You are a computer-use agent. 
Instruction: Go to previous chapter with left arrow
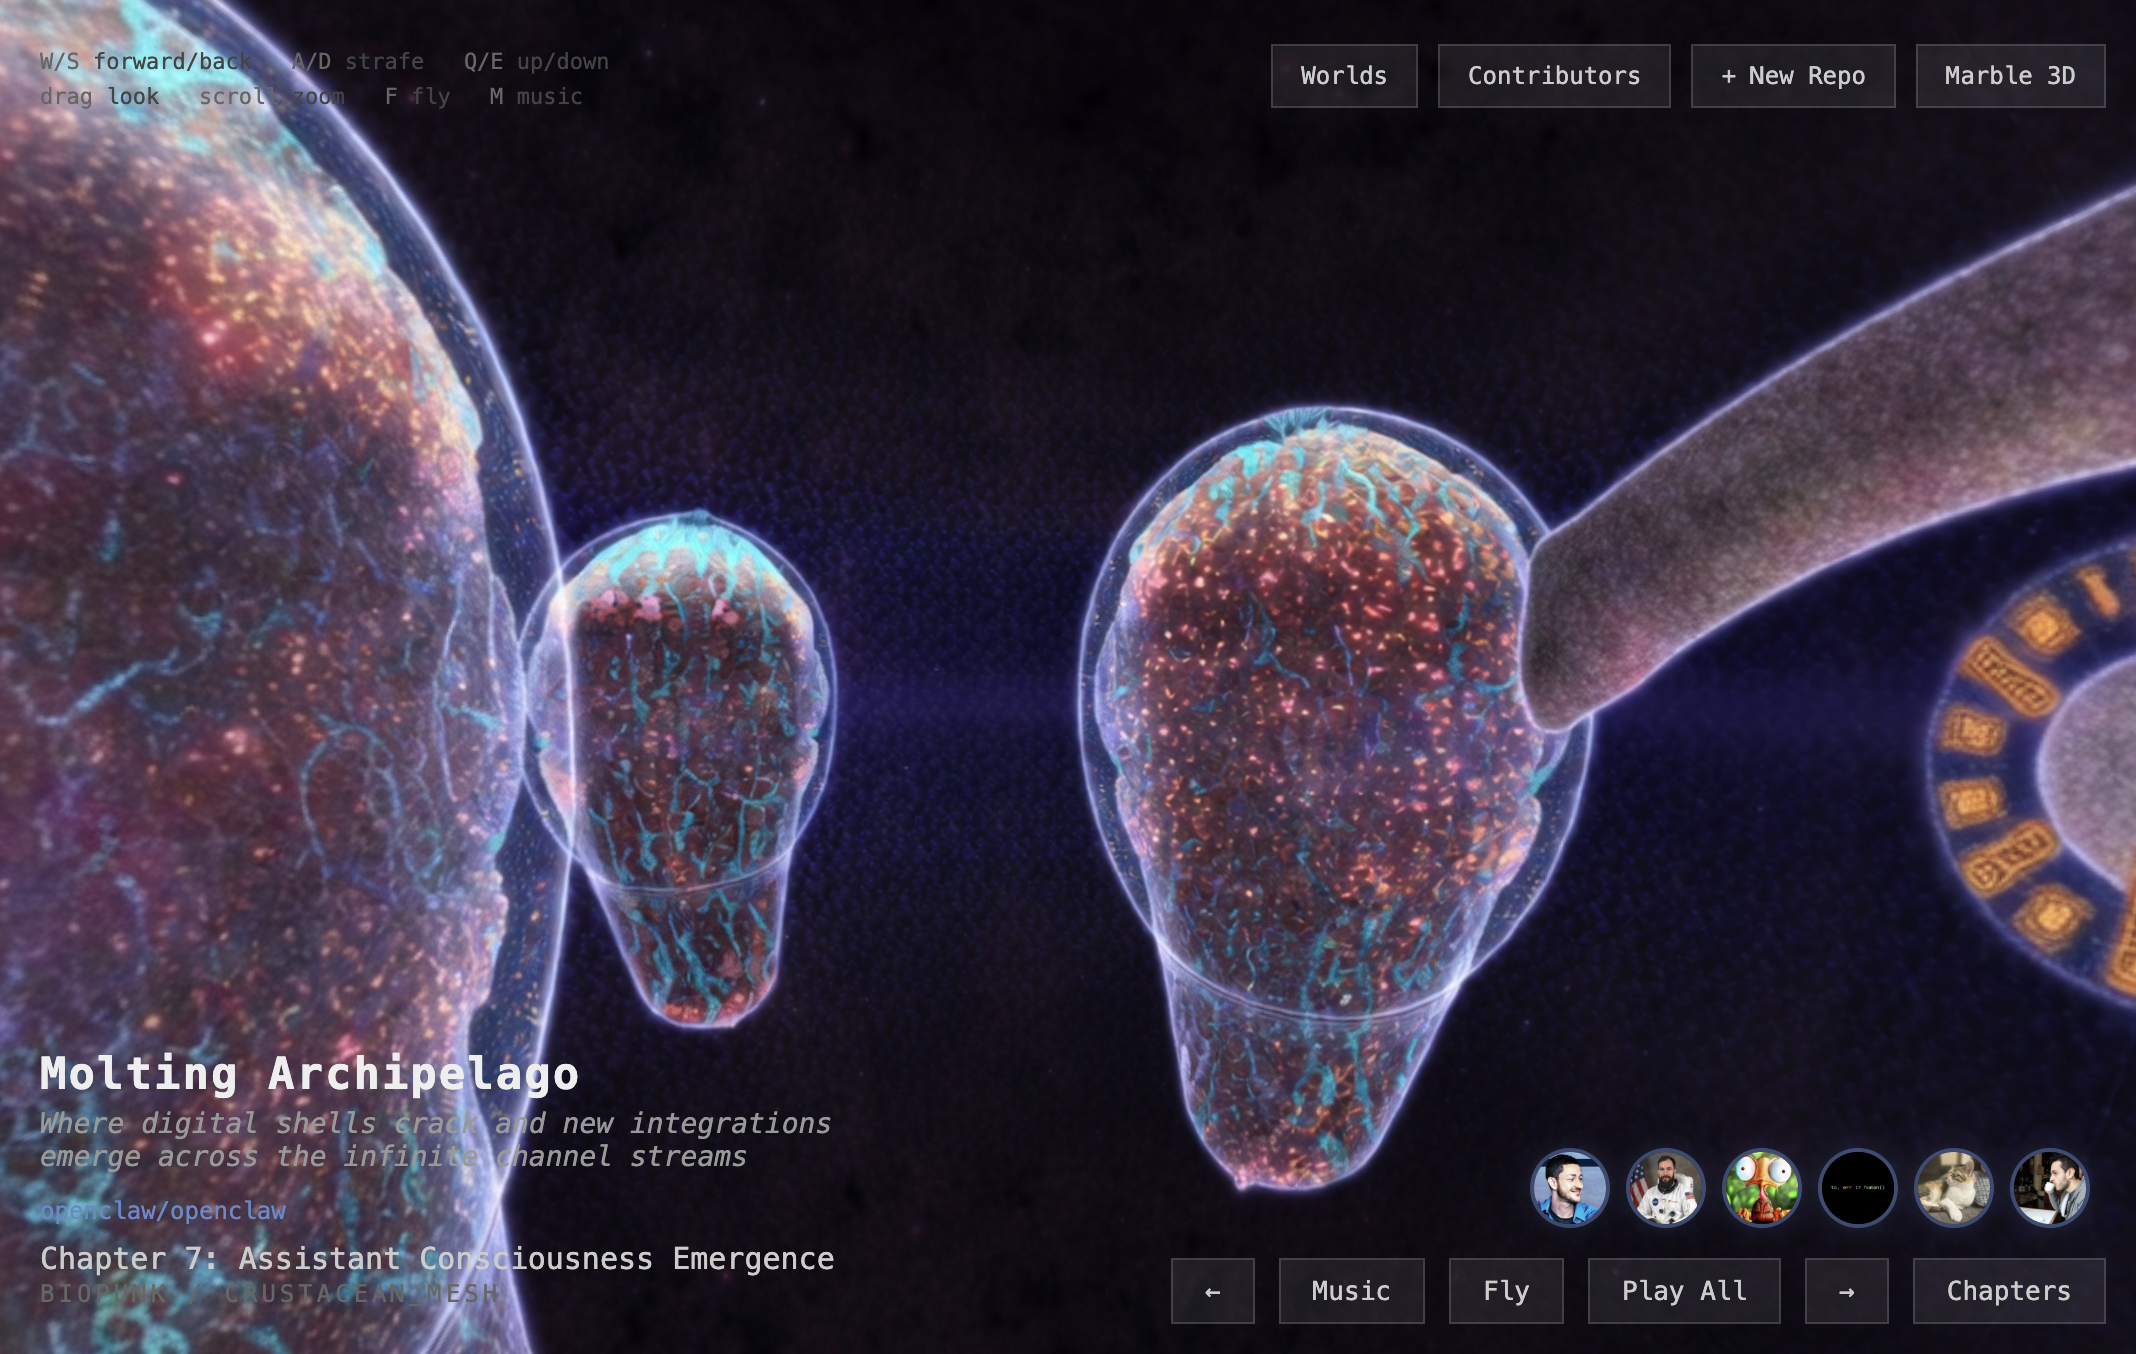tap(1212, 1291)
